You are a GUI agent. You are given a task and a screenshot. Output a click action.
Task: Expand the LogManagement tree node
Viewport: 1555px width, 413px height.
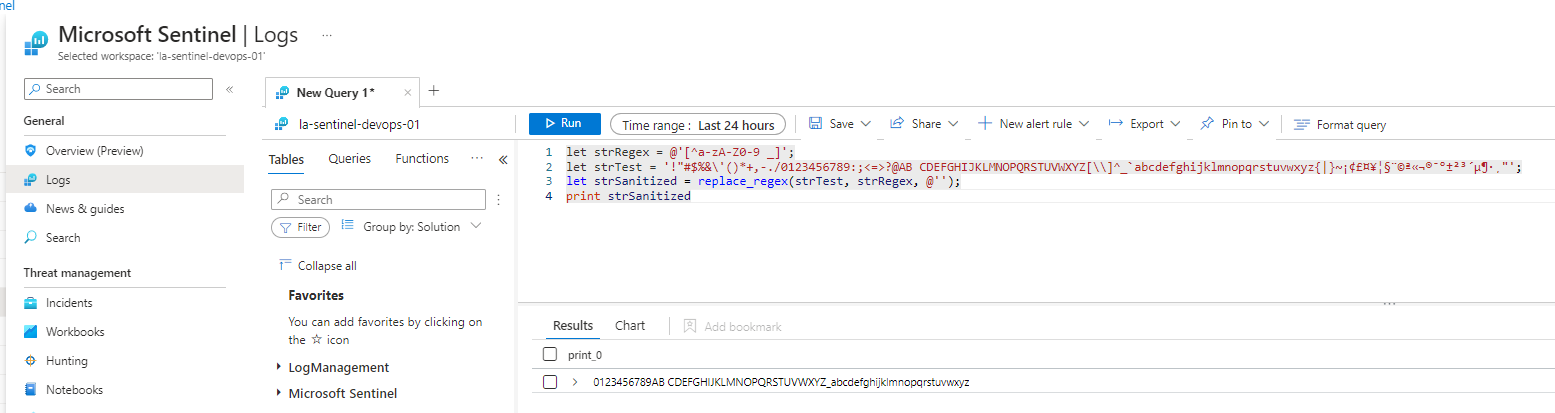[x=279, y=368]
